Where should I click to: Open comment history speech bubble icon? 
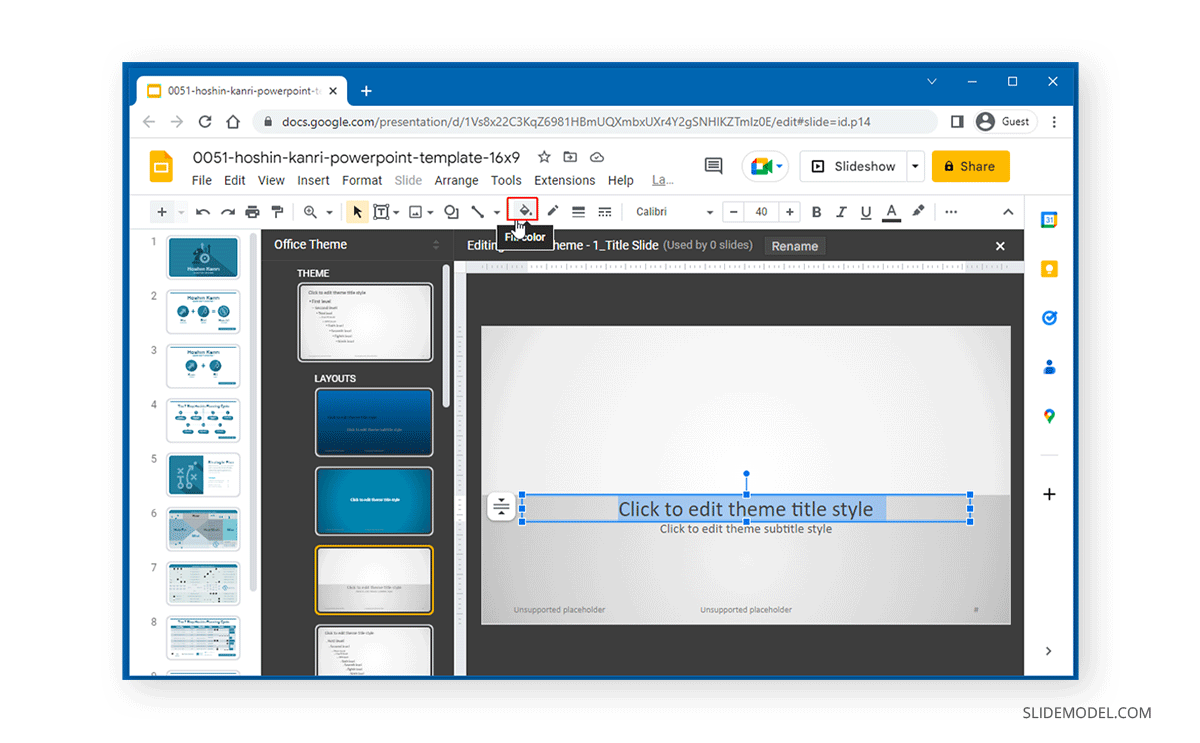[713, 166]
